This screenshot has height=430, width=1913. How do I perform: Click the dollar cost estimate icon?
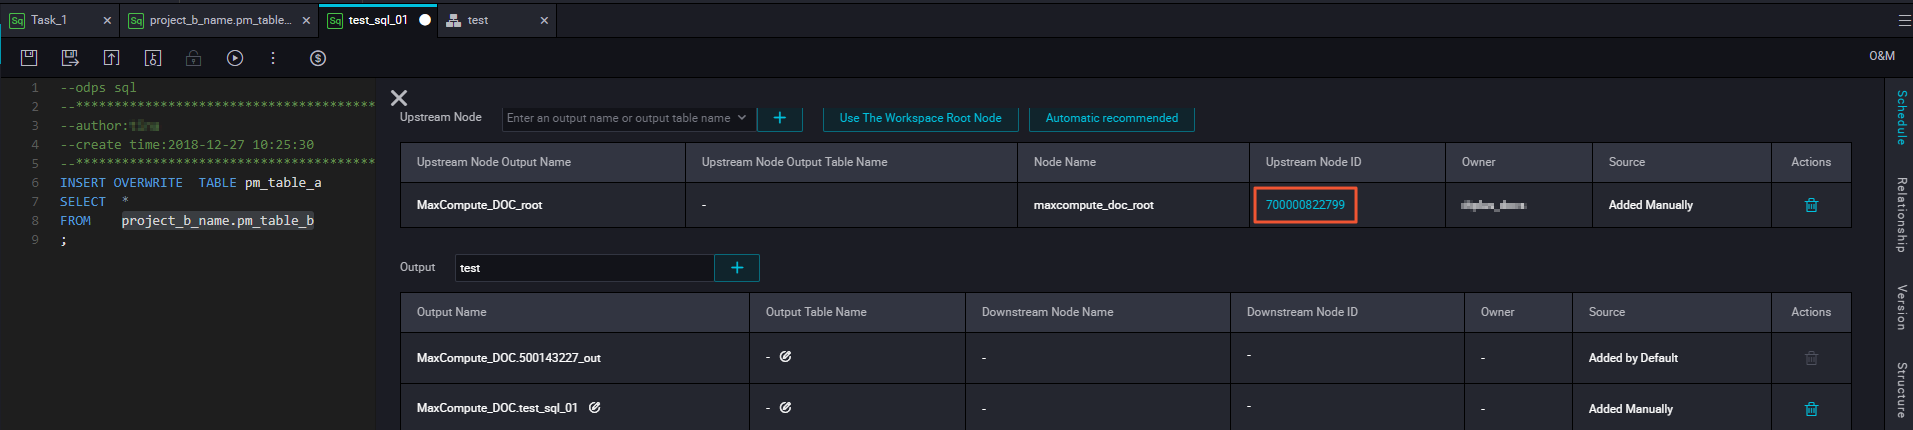pos(318,58)
